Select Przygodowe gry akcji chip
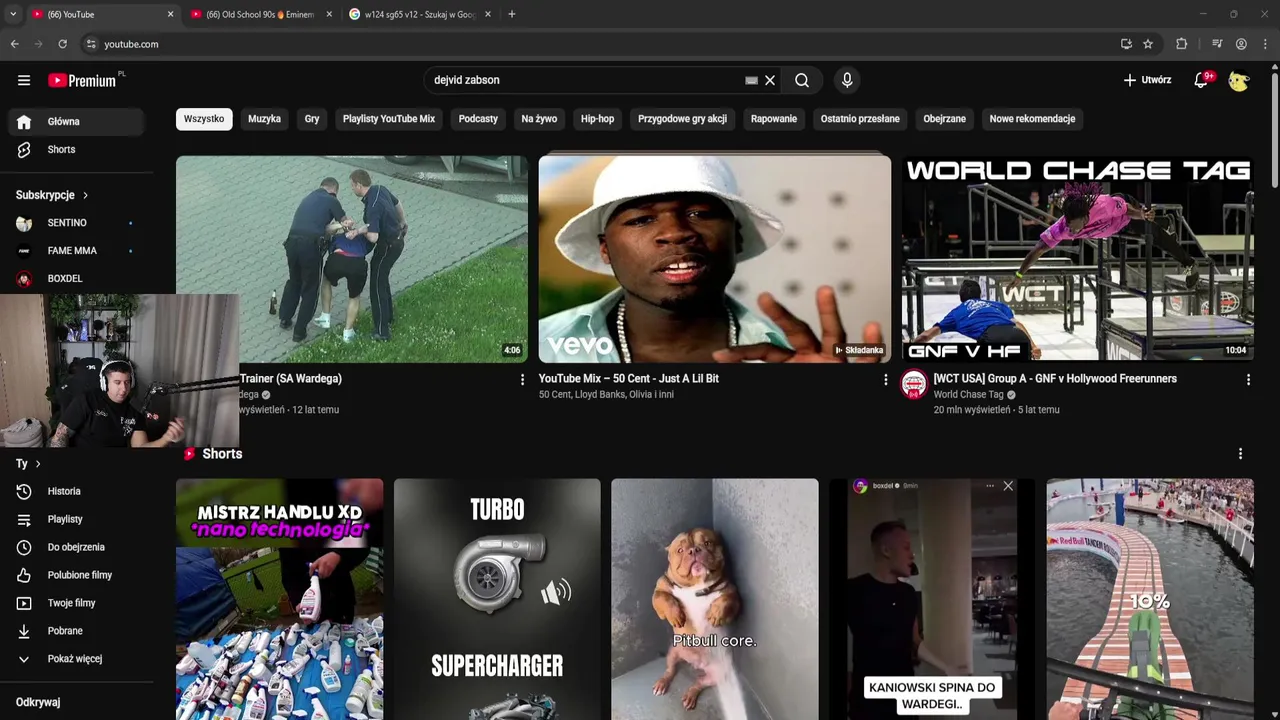This screenshot has height=720, width=1280. click(682, 119)
